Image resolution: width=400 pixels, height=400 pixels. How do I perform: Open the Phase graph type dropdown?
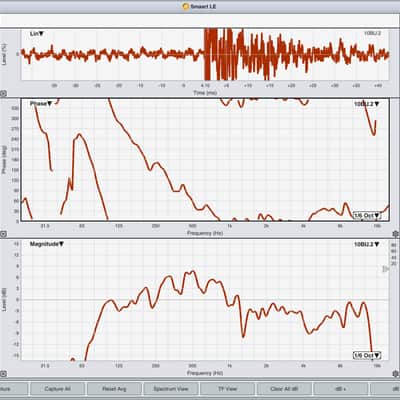41,104
